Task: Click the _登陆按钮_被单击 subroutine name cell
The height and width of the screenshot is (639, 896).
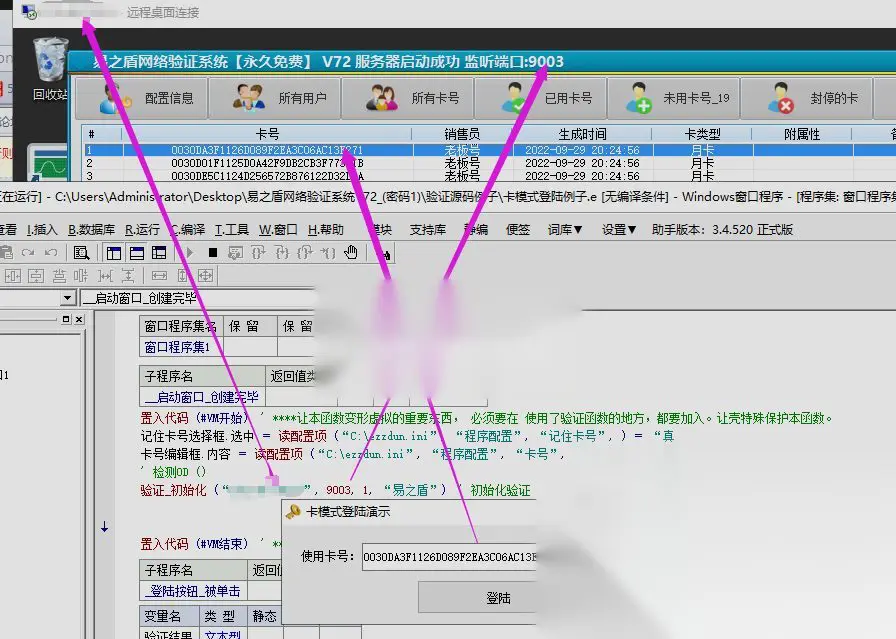Action: [x=193, y=590]
